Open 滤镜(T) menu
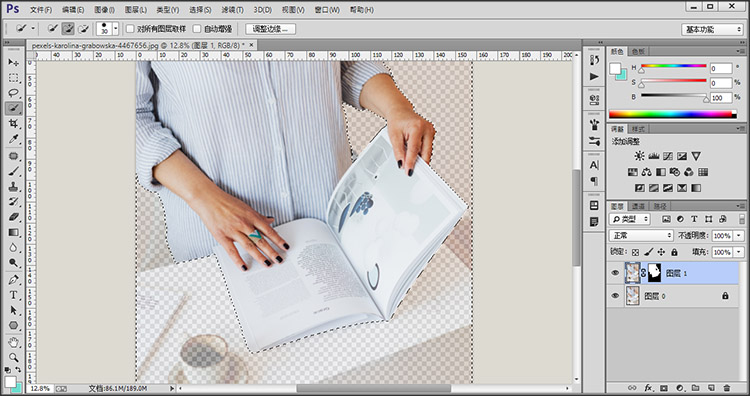Image resolution: width=750 pixels, height=396 pixels. [232, 10]
